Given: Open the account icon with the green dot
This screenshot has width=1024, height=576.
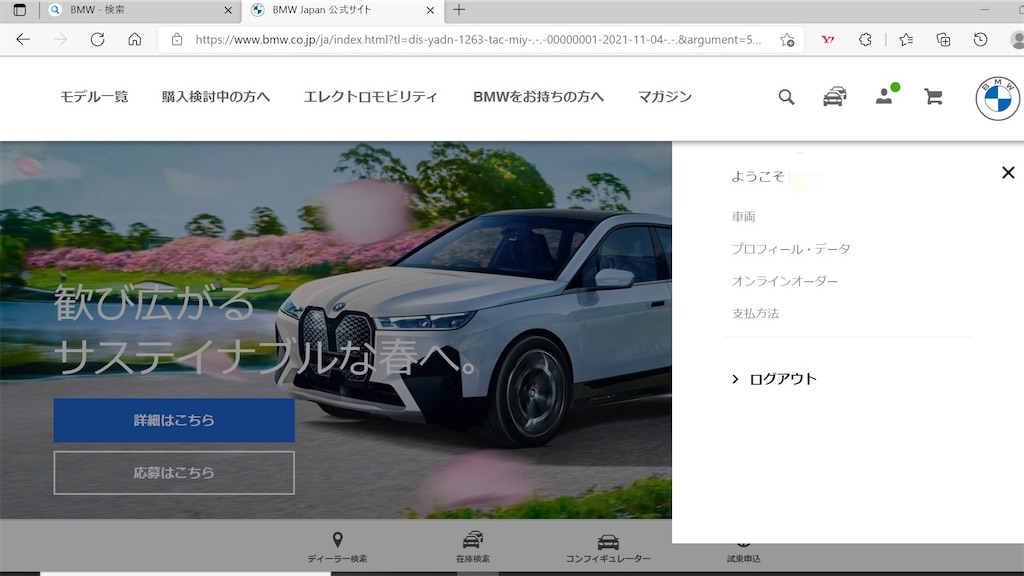Looking at the screenshot, I should pyautogui.click(x=883, y=97).
